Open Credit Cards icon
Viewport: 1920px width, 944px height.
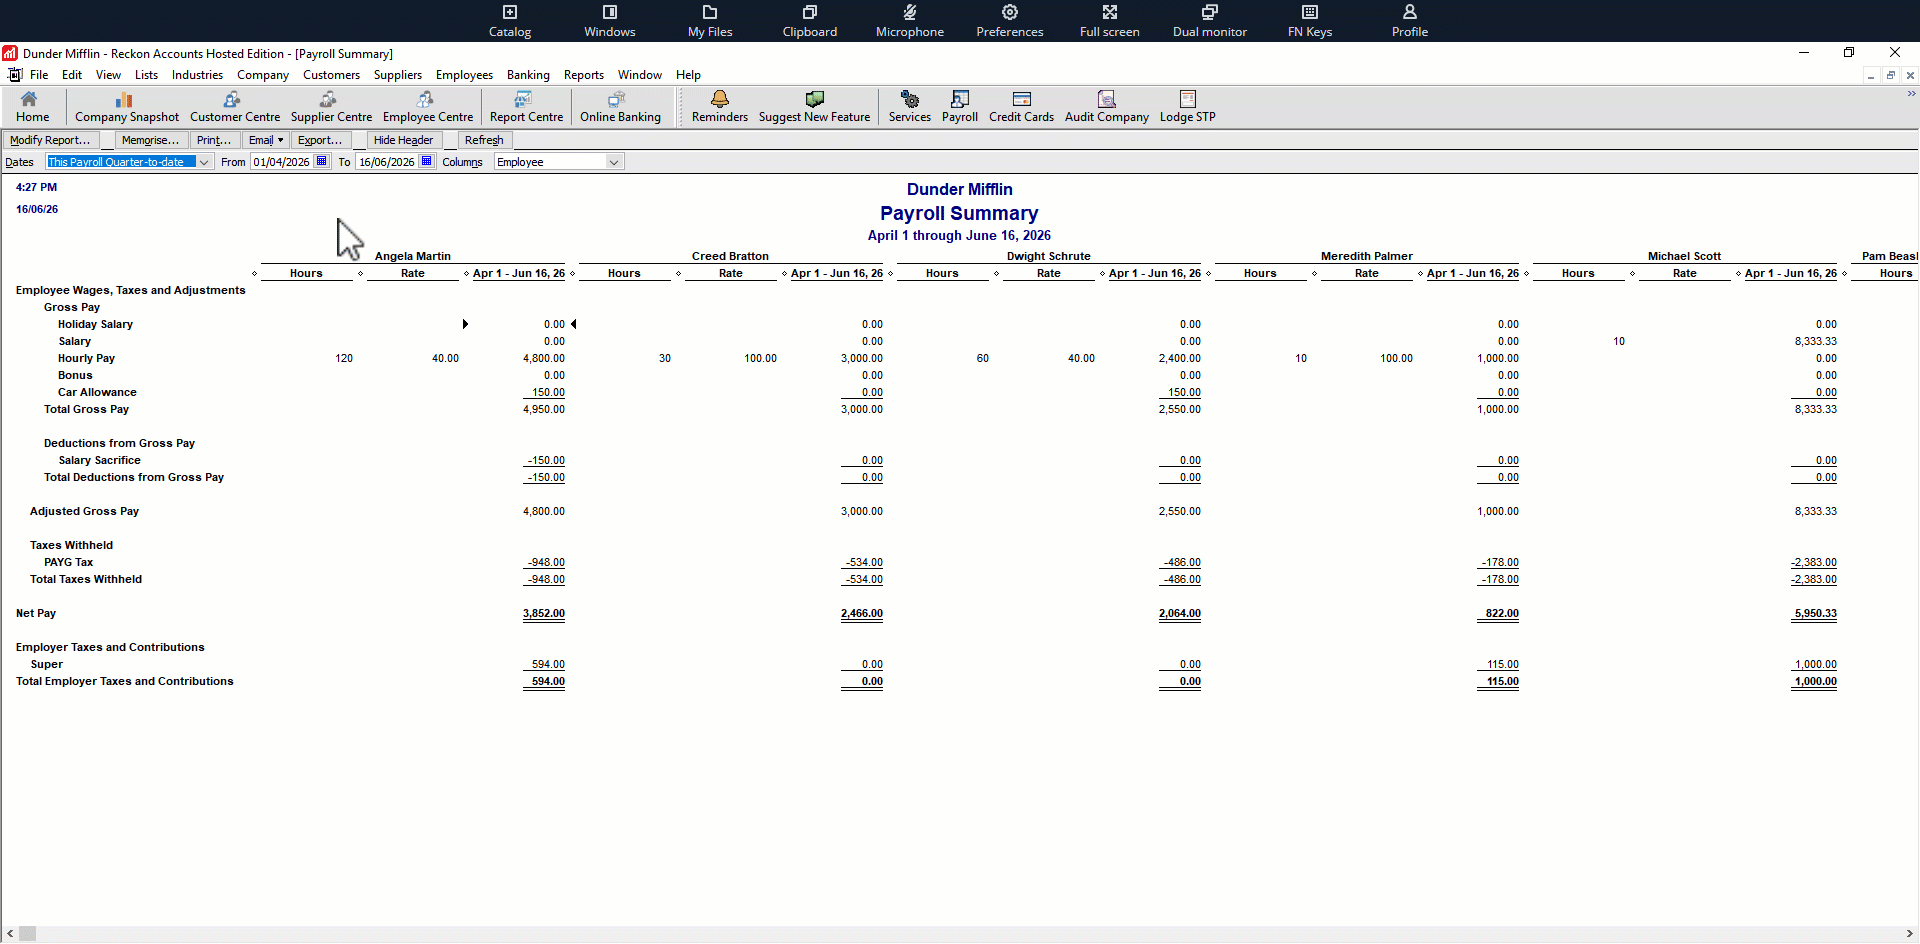(x=1021, y=107)
